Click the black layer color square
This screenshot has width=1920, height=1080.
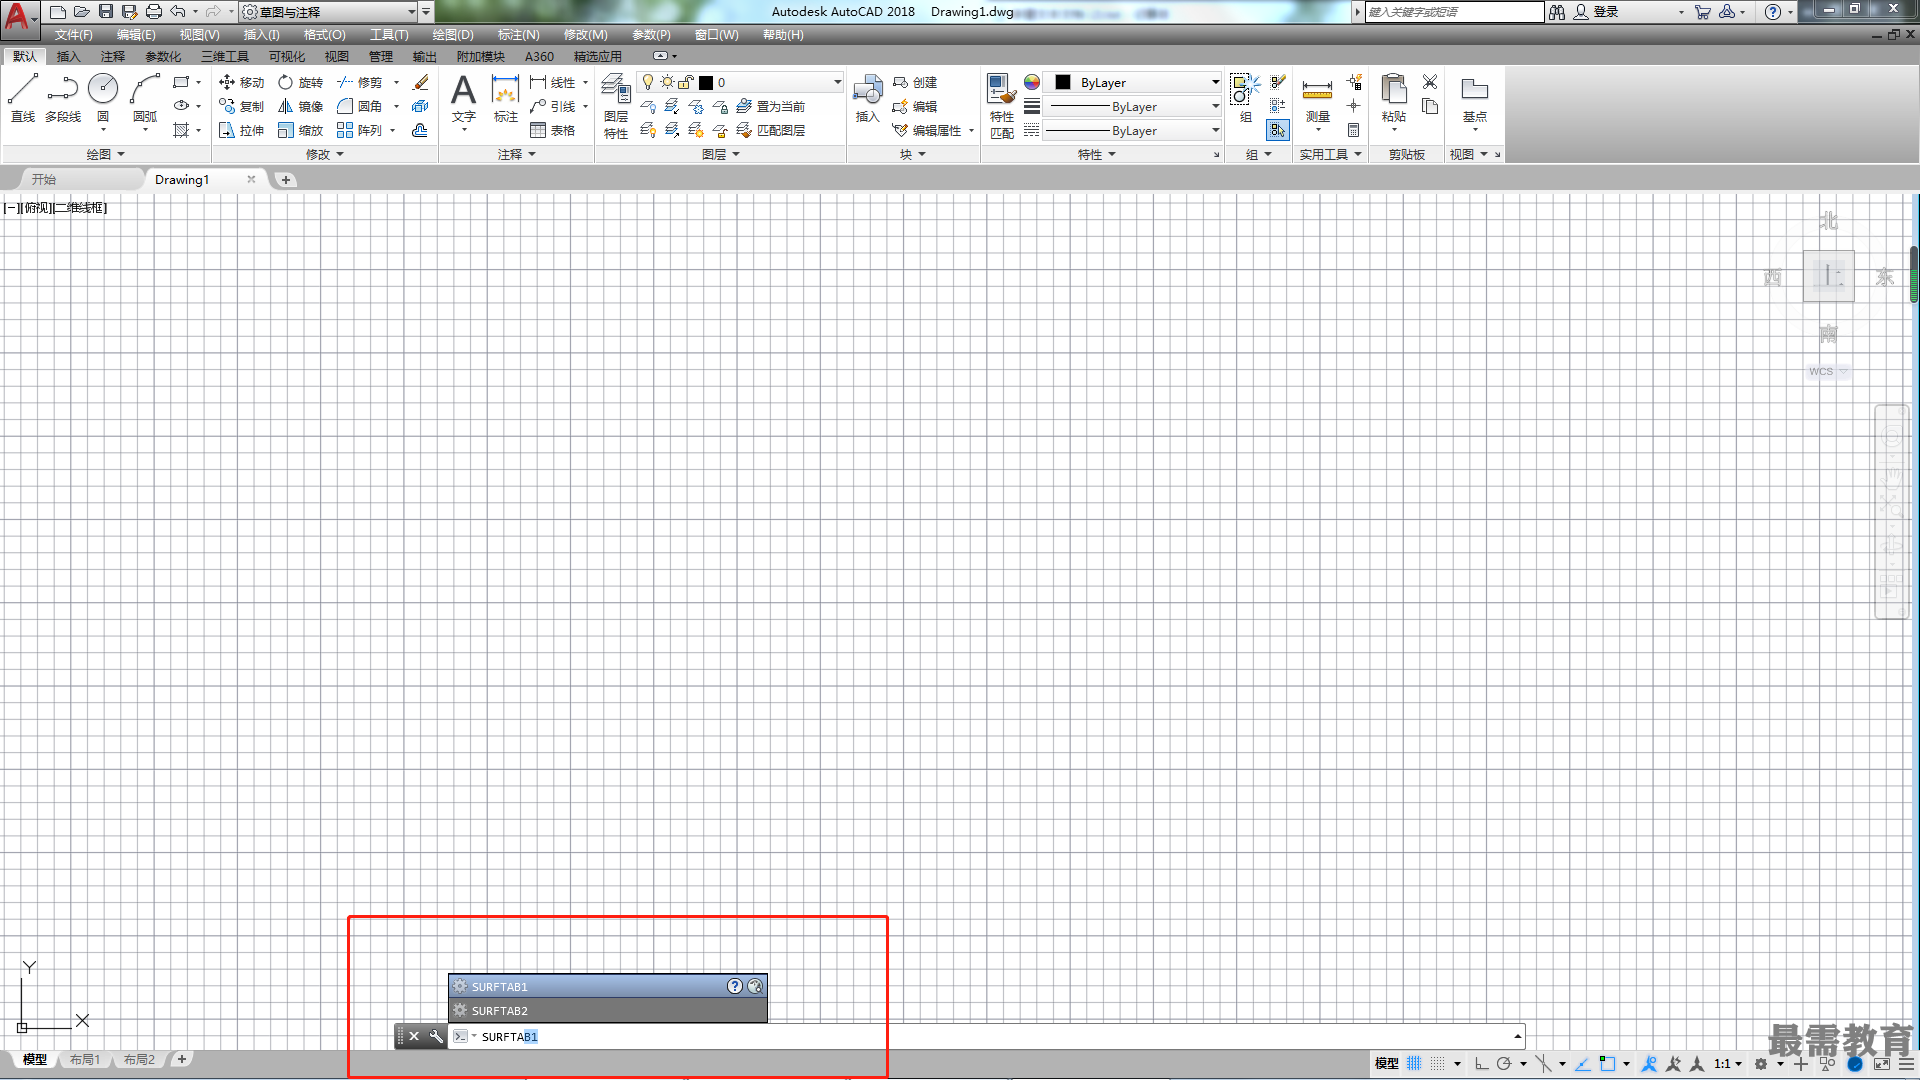click(706, 82)
